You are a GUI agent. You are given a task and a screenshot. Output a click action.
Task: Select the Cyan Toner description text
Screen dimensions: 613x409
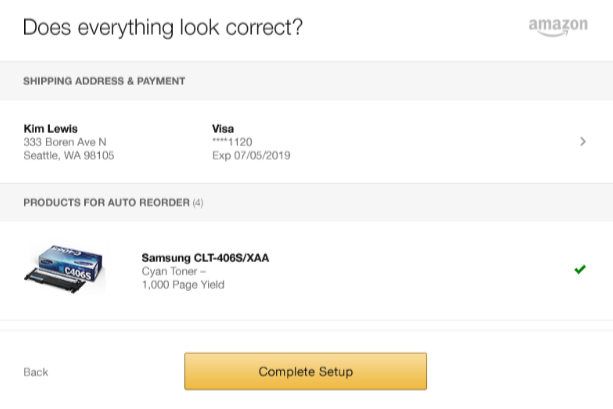pyautogui.click(x=174, y=271)
